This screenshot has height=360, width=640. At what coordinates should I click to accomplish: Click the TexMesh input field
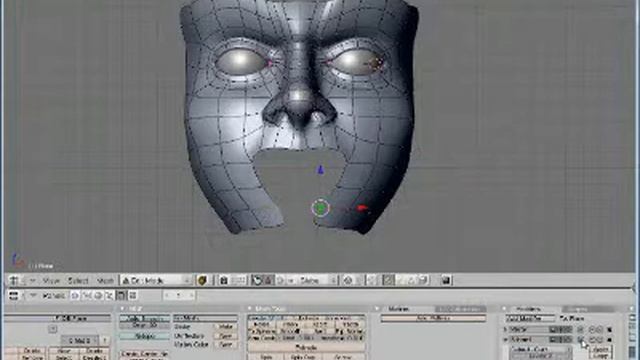pos(205,318)
